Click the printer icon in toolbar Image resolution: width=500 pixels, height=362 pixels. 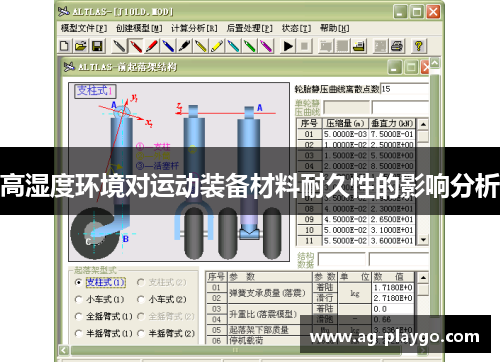point(397,46)
